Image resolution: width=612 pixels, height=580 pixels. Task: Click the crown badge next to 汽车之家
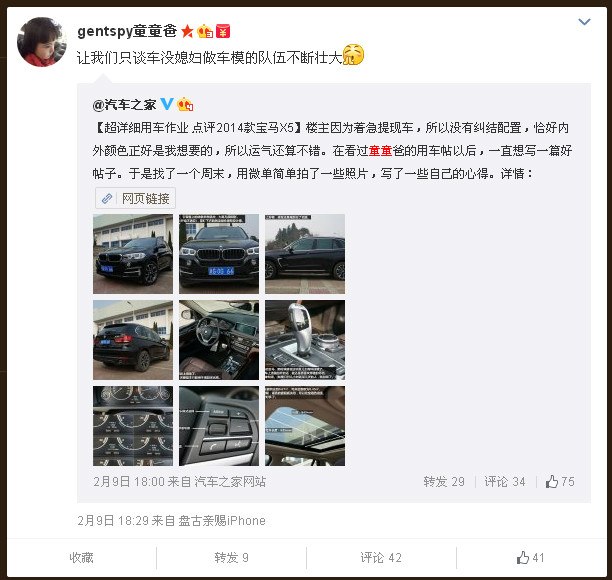tap(185, 104)
